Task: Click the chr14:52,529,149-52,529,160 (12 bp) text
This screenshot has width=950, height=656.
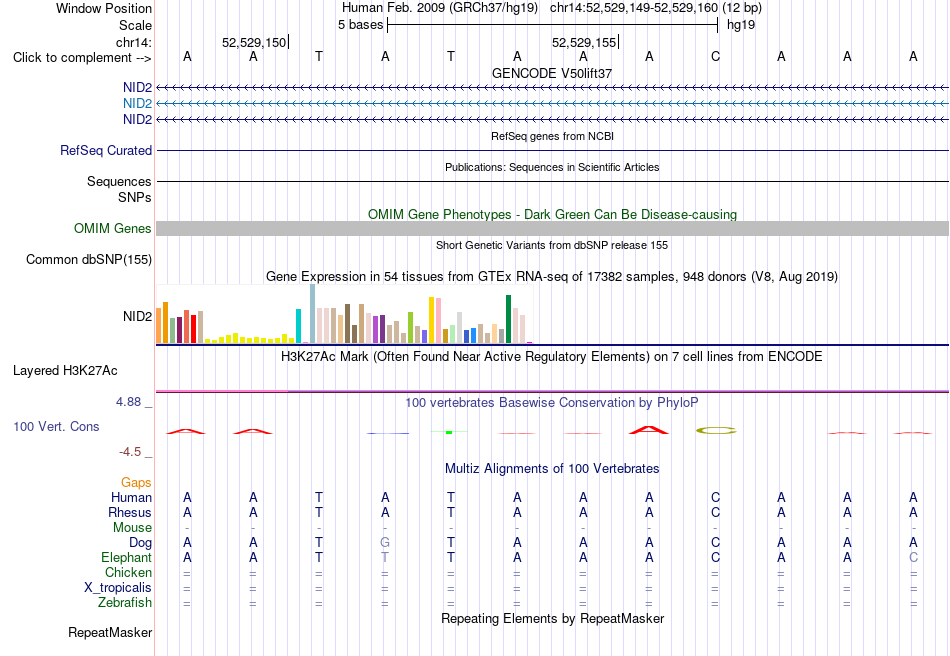Action: point(656,8)
